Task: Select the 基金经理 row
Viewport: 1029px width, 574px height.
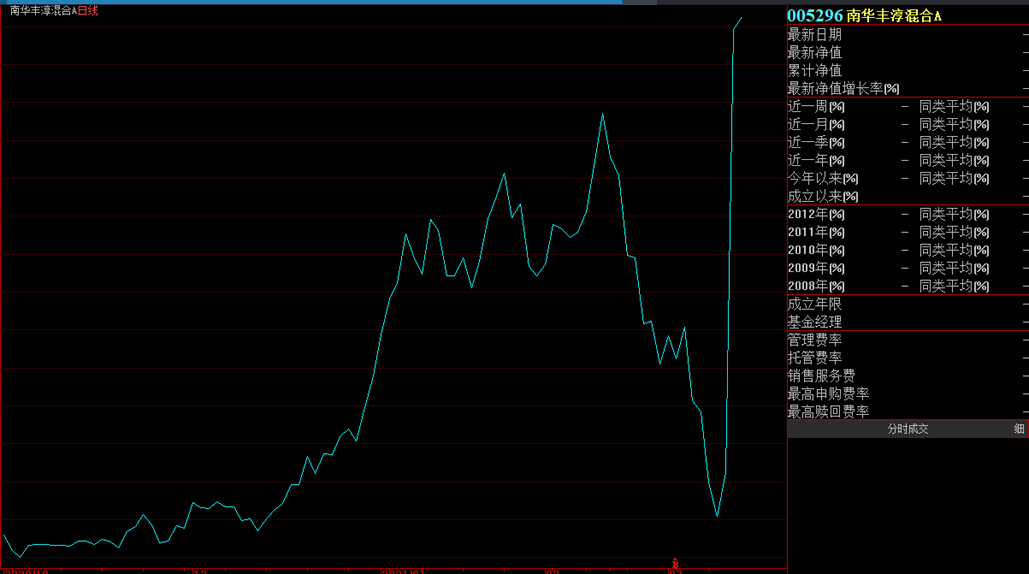Action: coord(908,322)
